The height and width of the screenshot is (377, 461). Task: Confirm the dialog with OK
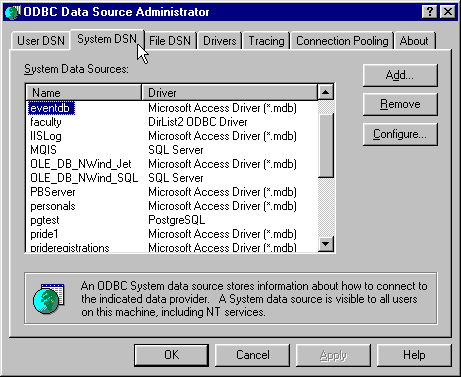171,355
